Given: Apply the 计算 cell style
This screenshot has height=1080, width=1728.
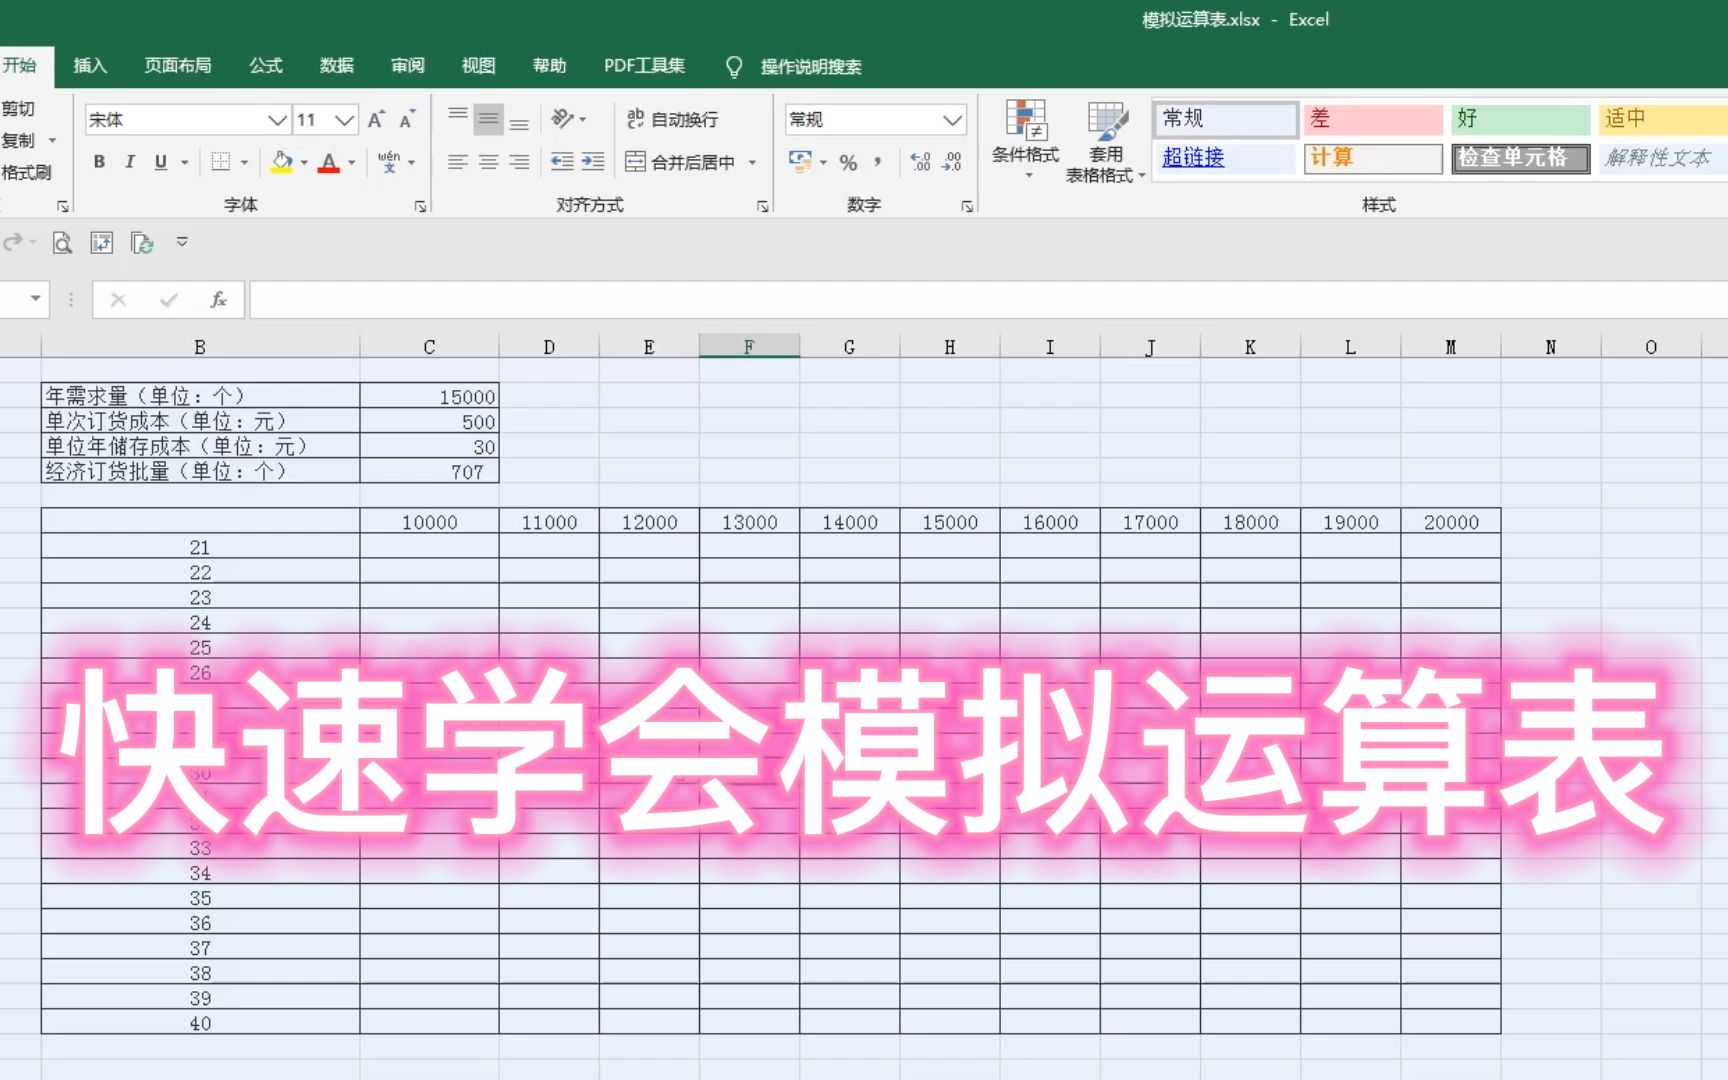Looking at the screenshot, I should tap(1373, 158).
